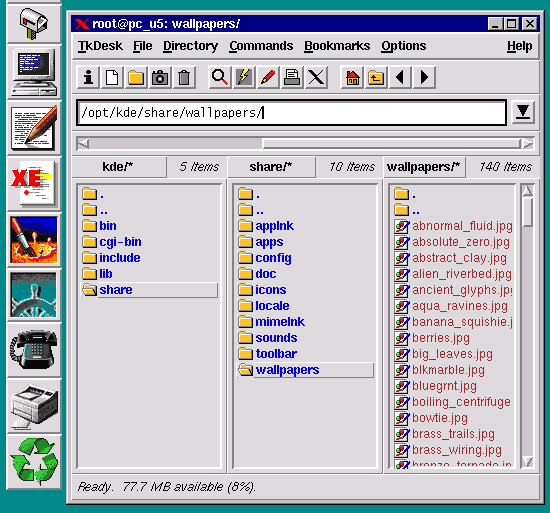Open the computer terminal icon in app bar
Image resolution: width=550 pixels, height=513 pixels.
pyautogui.click(x=34, y=73)
